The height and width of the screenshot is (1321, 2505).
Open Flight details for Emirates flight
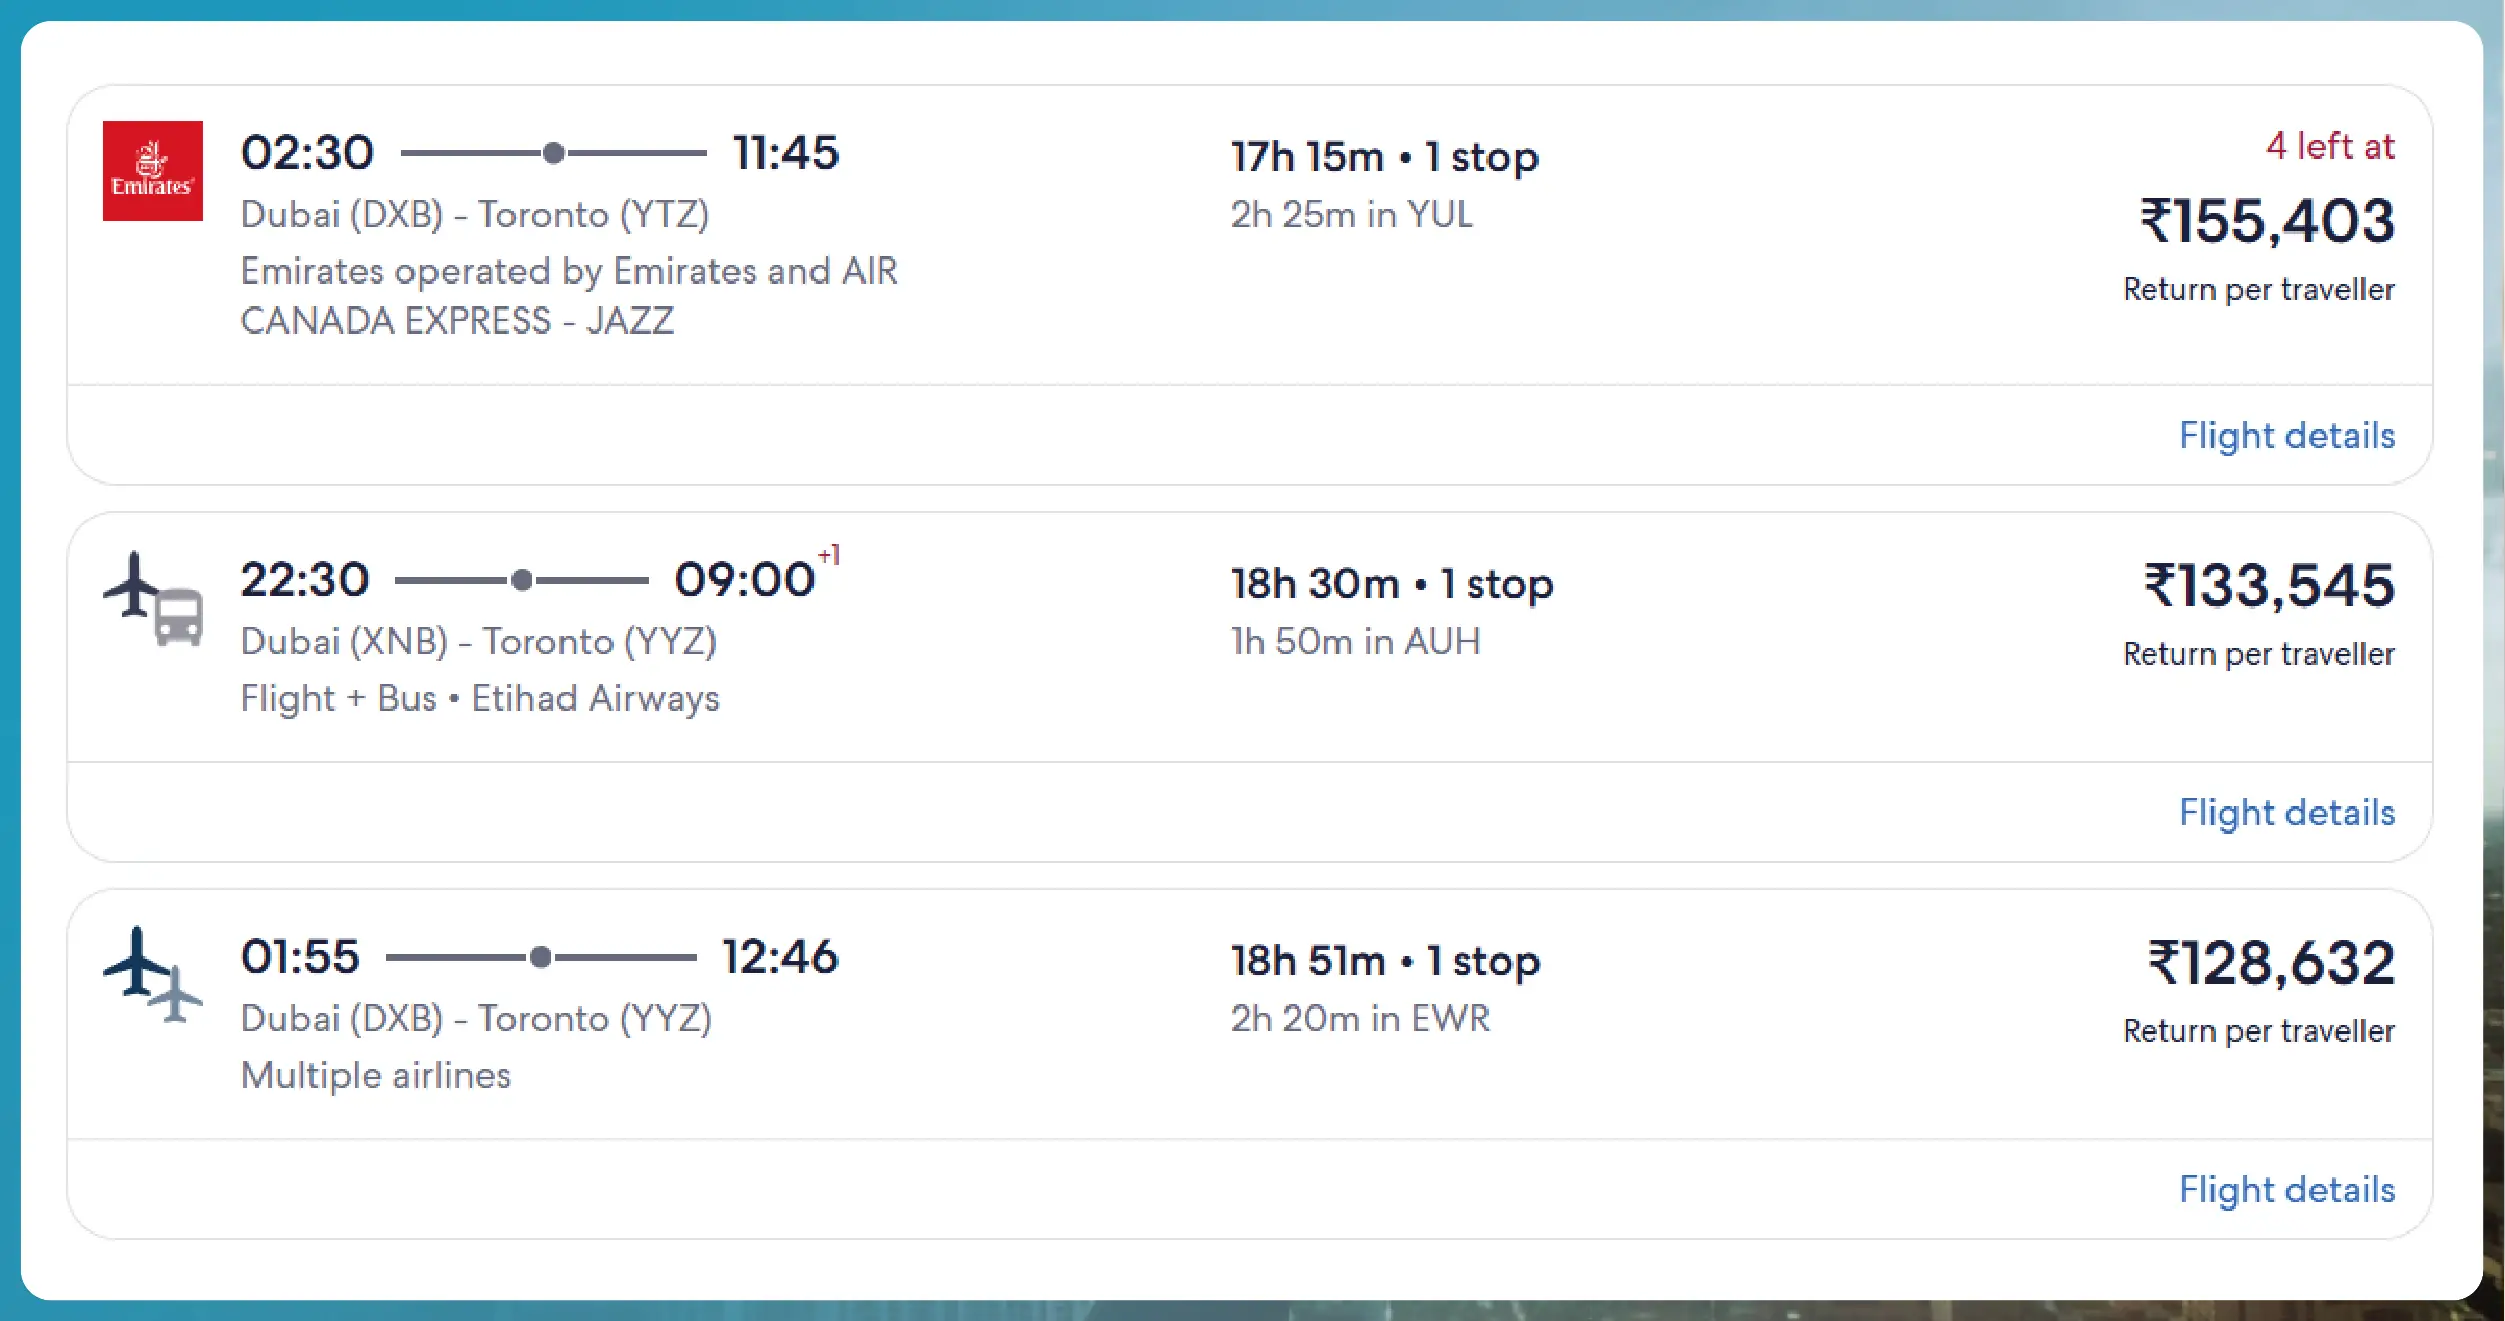[2286, 436]
